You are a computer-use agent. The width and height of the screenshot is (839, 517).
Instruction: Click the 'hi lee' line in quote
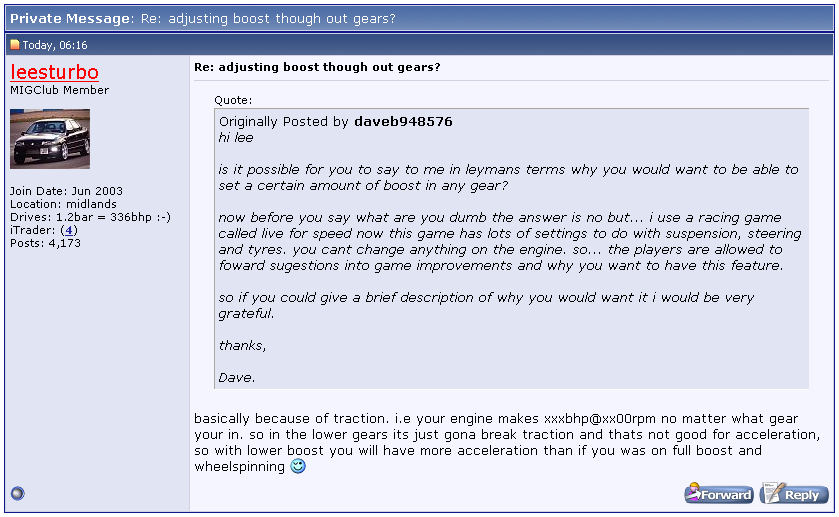click(x=237, y=136)
